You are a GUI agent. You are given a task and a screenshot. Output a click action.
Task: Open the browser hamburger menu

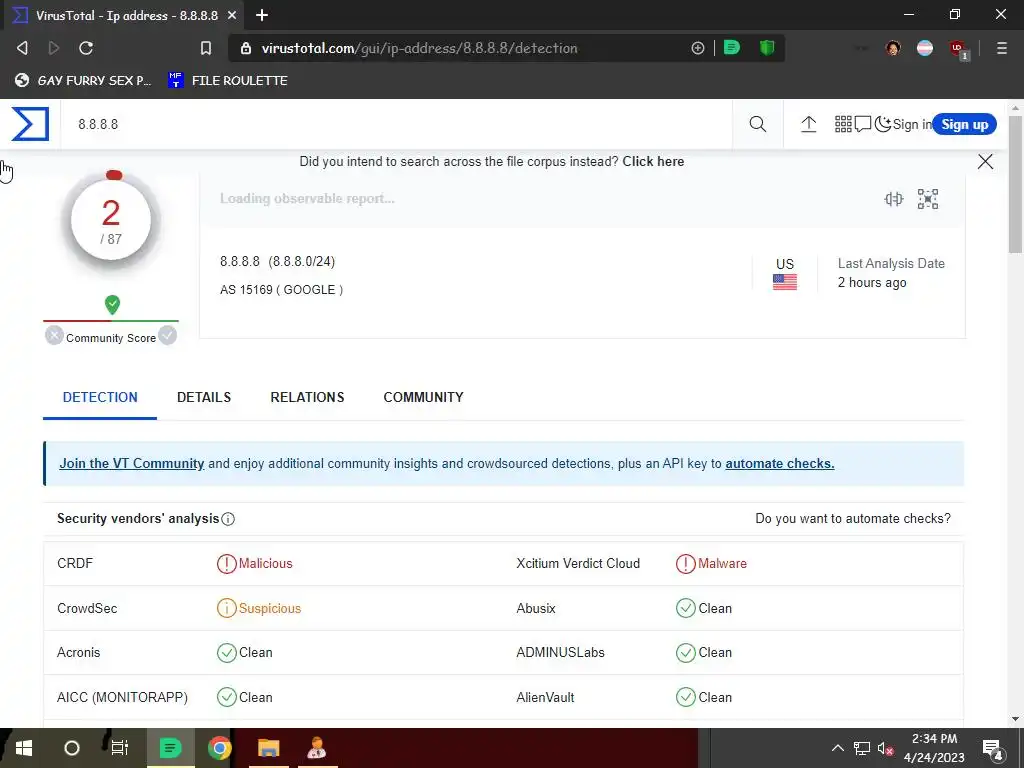tap(1002, 48)
